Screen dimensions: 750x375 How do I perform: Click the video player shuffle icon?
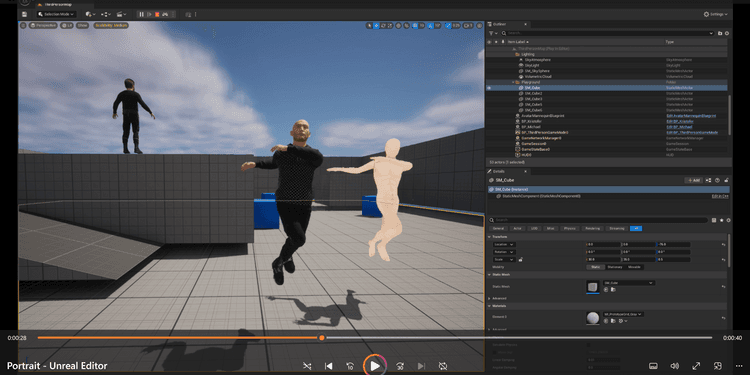coord(307,366)
